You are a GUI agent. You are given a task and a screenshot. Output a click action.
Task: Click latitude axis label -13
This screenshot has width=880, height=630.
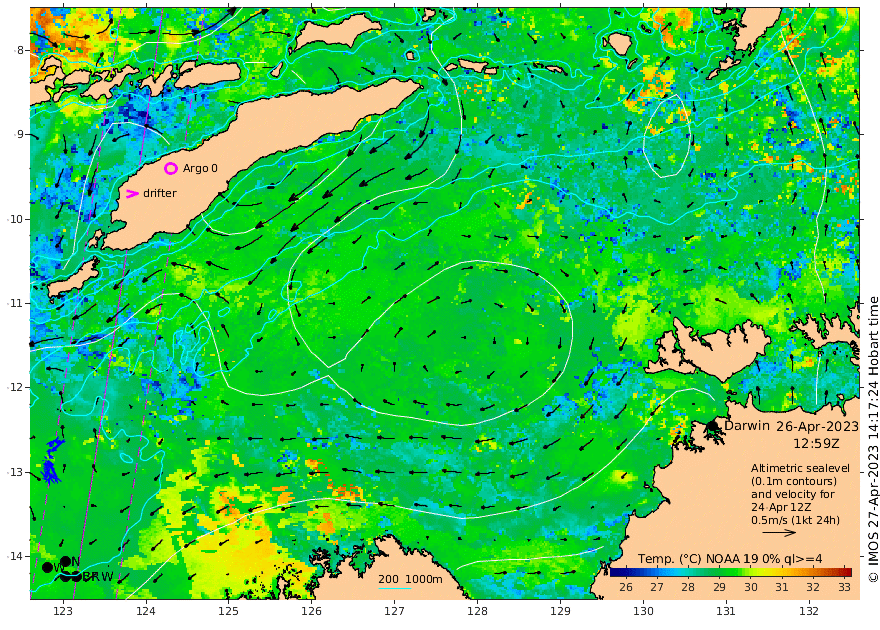click(x=16, y=472)
